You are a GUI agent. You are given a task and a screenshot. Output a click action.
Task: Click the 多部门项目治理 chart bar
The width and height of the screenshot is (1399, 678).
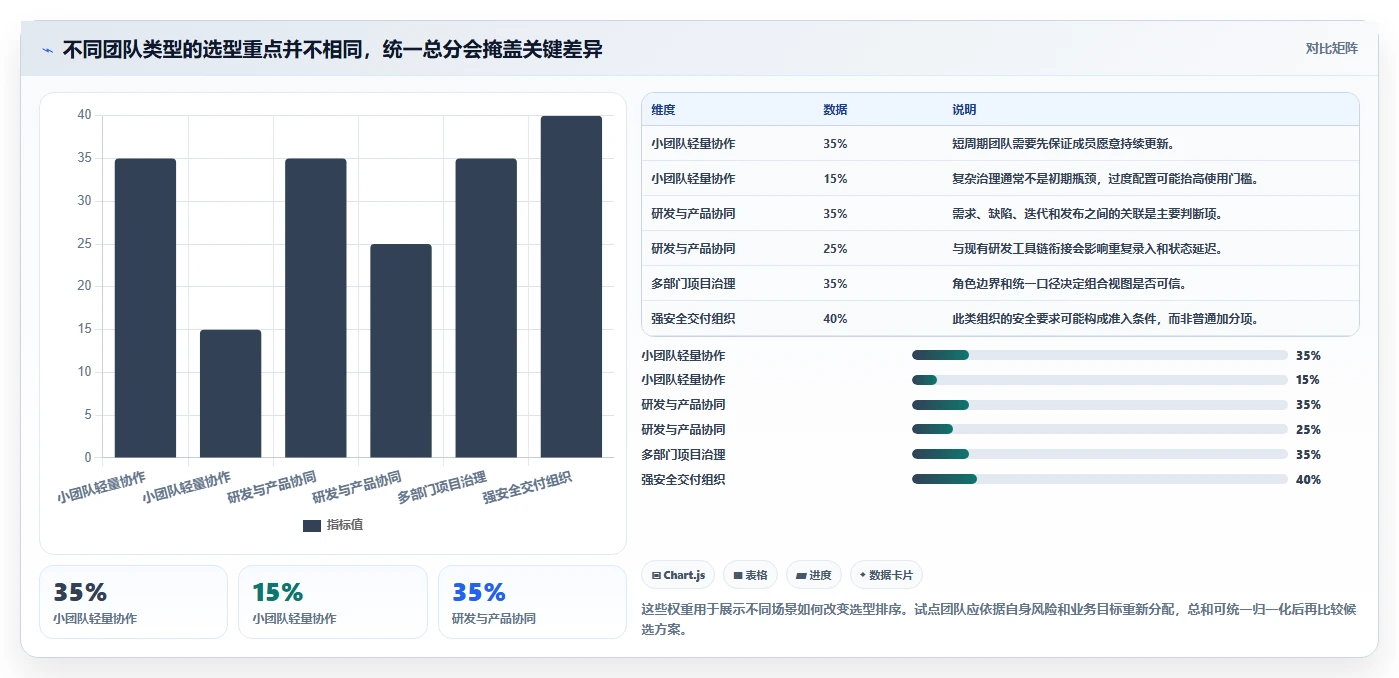[486, 308]
